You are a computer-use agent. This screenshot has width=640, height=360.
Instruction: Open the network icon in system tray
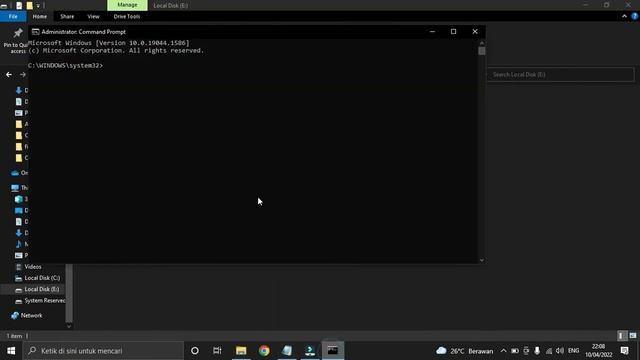pyautogui.click(x=549, y=351)
